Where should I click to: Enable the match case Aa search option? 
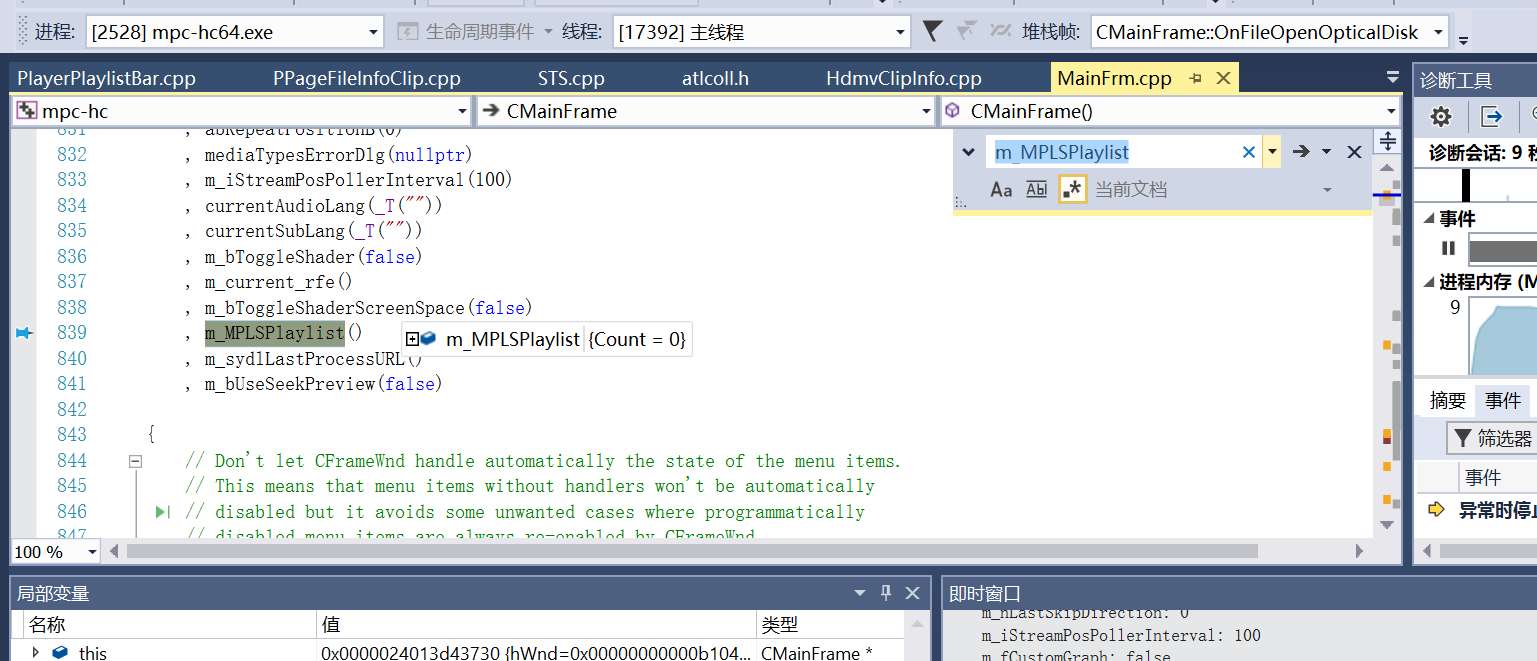[1001, 189]
